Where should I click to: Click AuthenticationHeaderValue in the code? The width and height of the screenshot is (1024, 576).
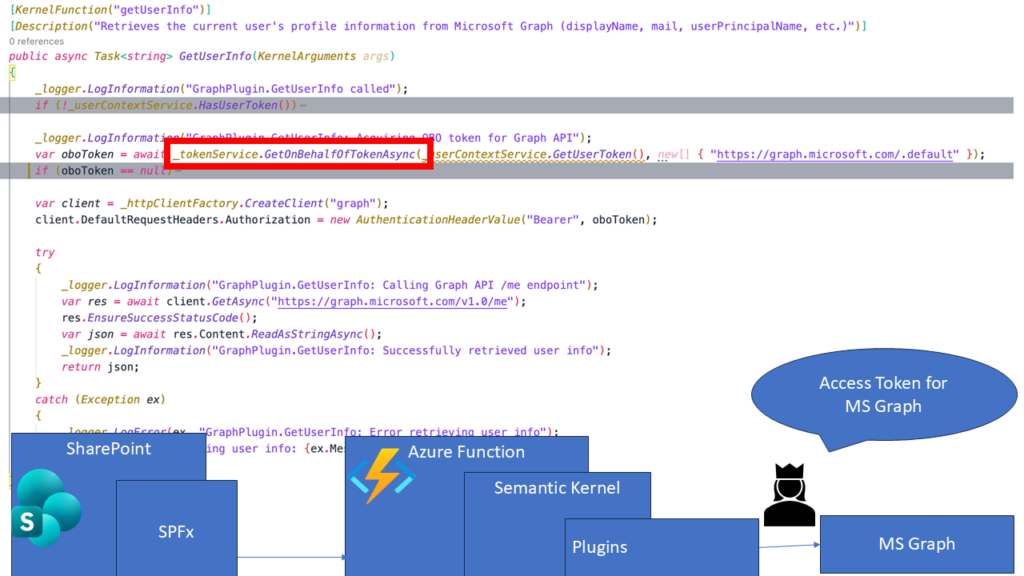pos(438,219)
